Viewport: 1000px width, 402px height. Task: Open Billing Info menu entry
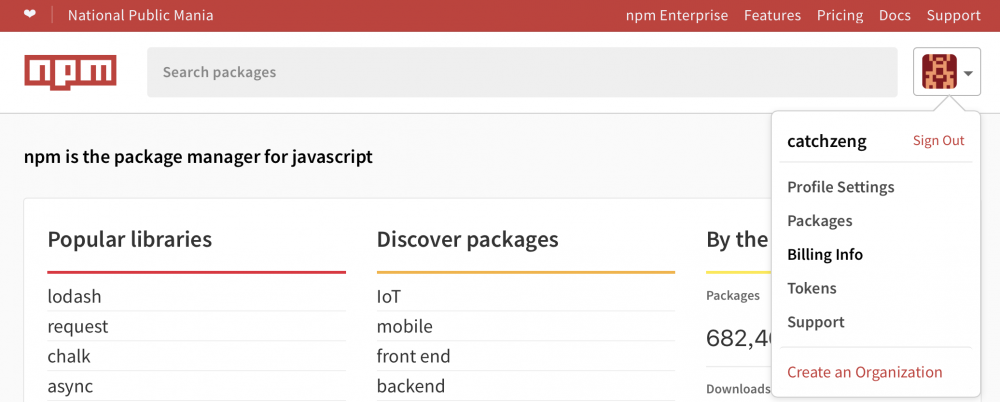825,255
